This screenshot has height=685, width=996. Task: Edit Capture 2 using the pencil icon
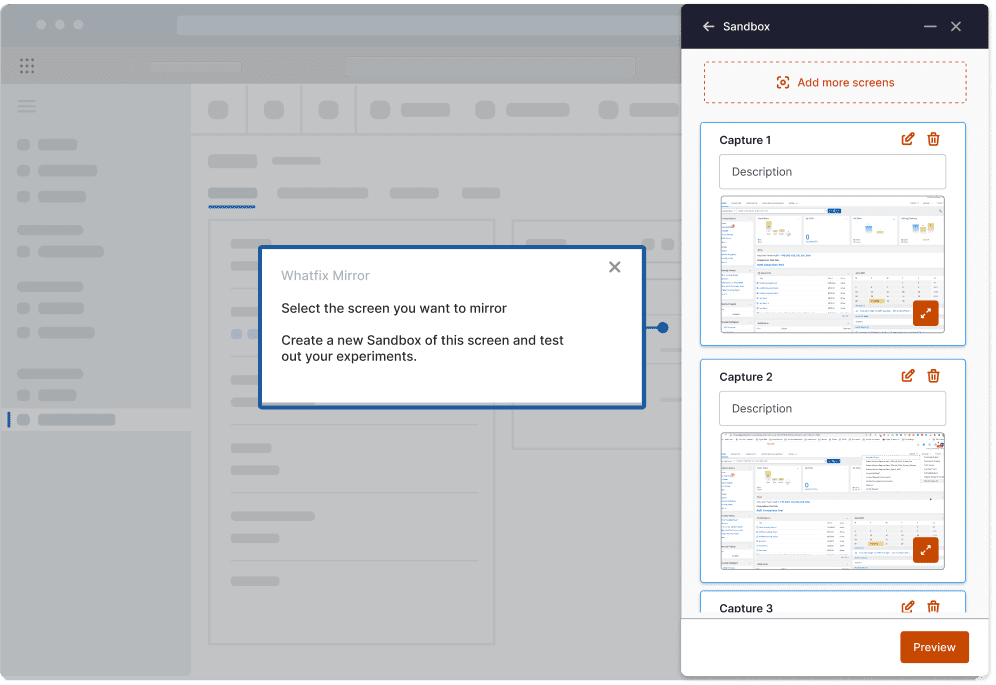(x=908, y=376)
